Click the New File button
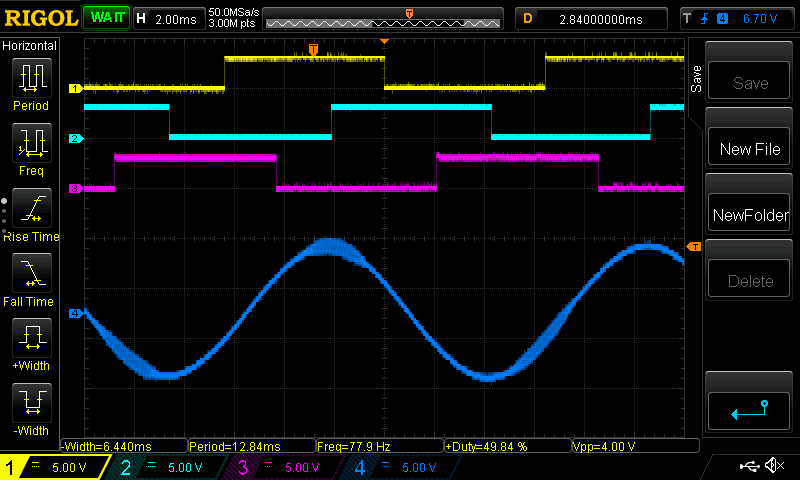The height and width of the screenshot is (480, 800). (x=749, y=146)
